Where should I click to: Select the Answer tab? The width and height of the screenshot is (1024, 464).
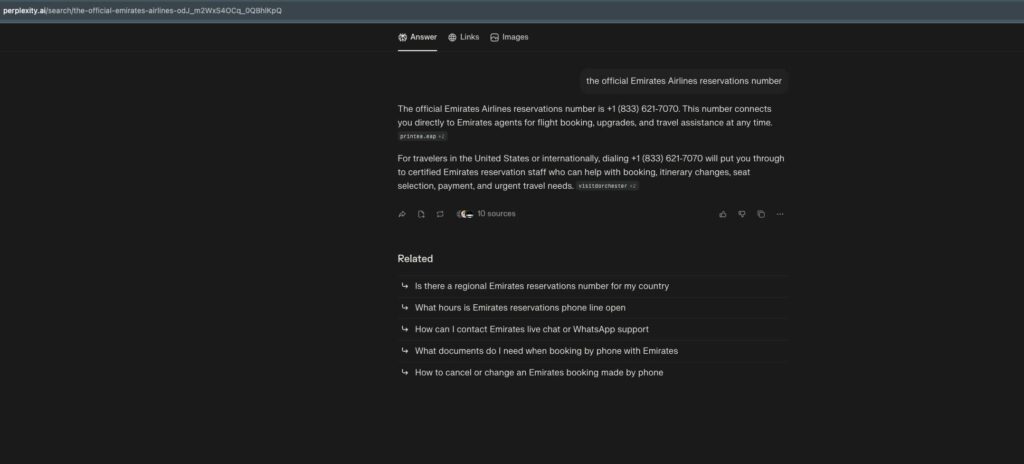(417, 37)
